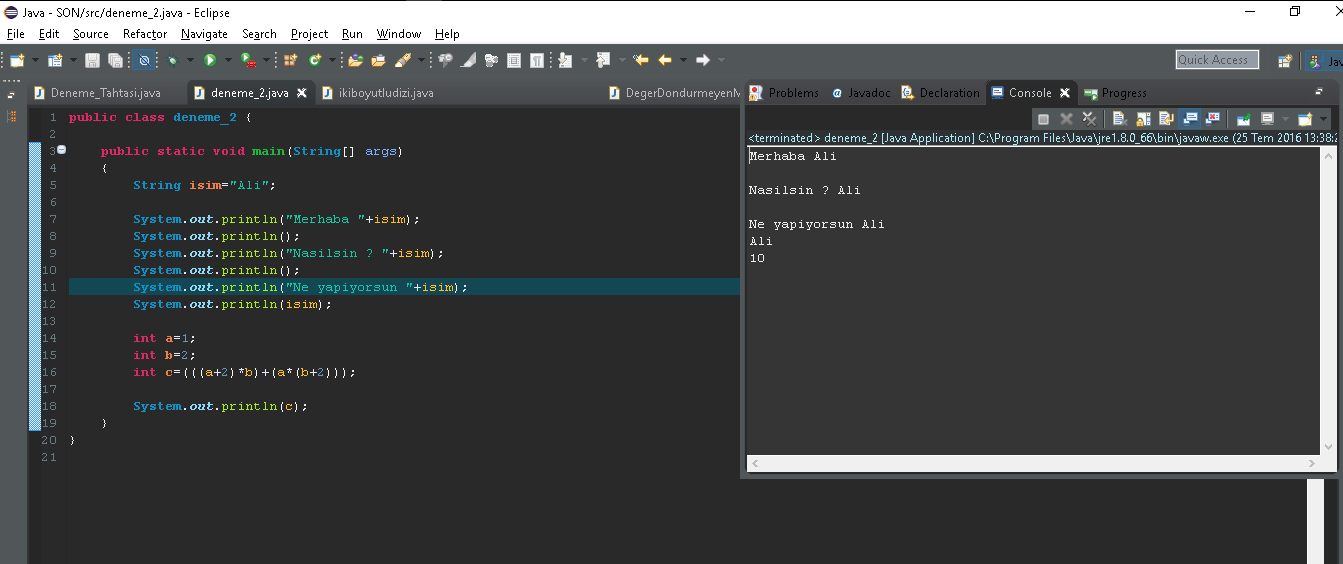Open the Refactor menu
Viewport: 1343px width, 564px height.
[x=144, y=34]
